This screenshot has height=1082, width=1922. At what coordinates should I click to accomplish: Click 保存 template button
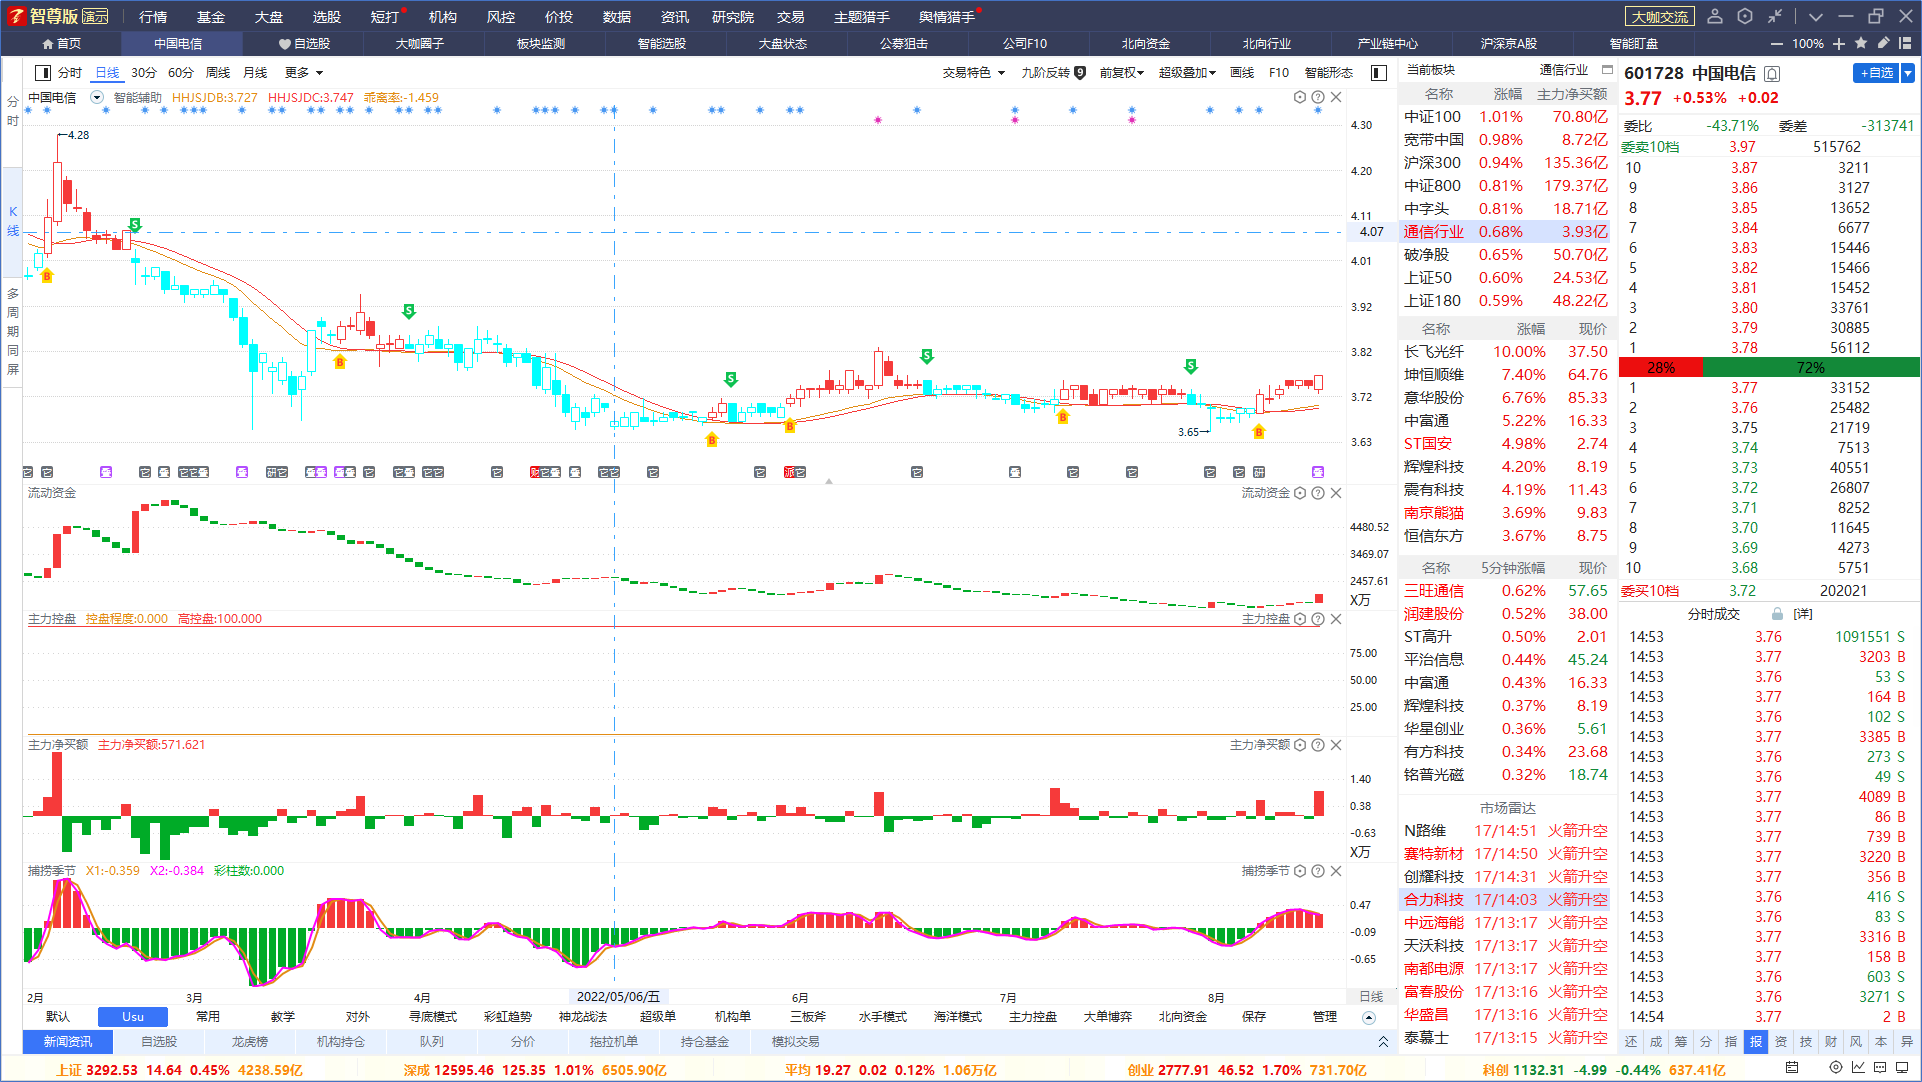pyautogui.click(x=1254, y=1017)
